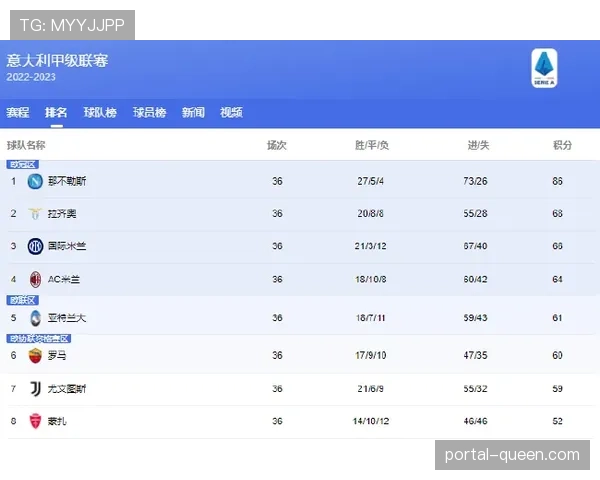Click Inter's goals 67/40
Image resolution: width=600 pixels, height=480 pixels.
[x=475, y=246]
